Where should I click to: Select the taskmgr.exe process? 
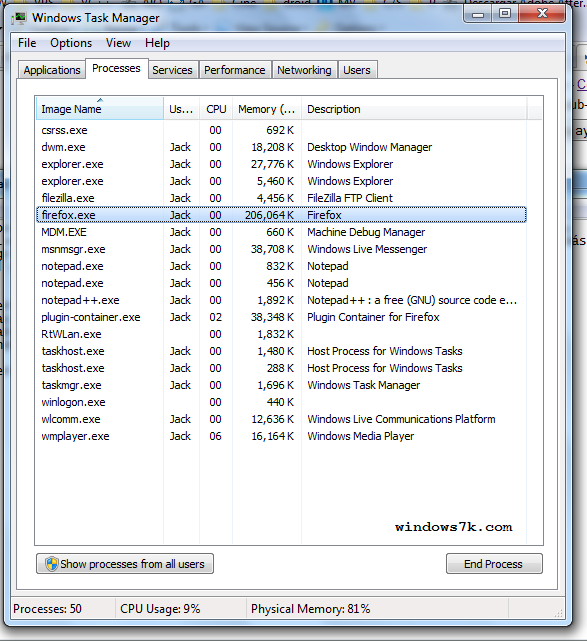click(x=281, y=385)
